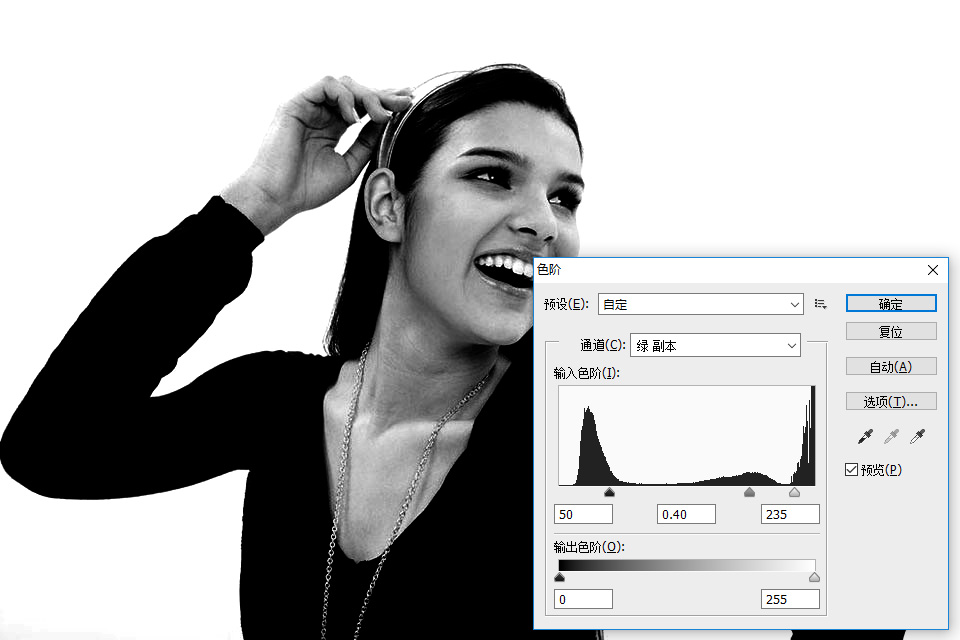Click the input highlight slider handle
This screenshot has height=640, width=960.
[x=794, y=492]
